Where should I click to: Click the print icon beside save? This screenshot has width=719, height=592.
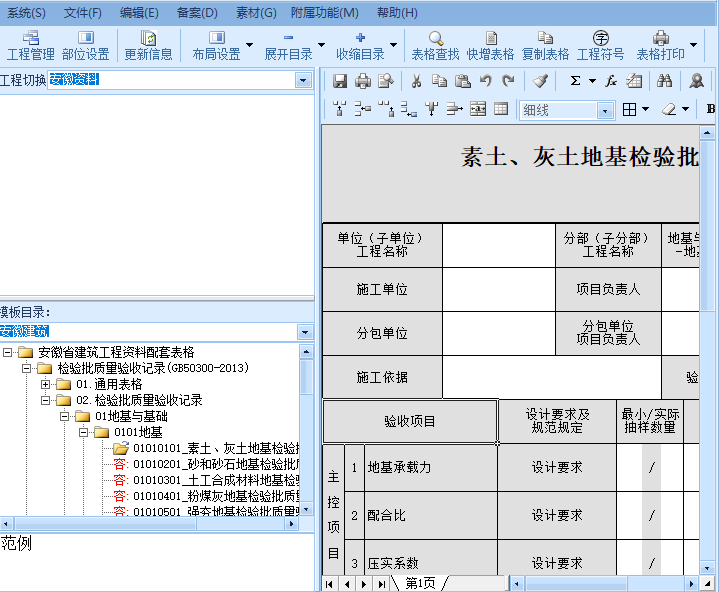pos(363,81)
